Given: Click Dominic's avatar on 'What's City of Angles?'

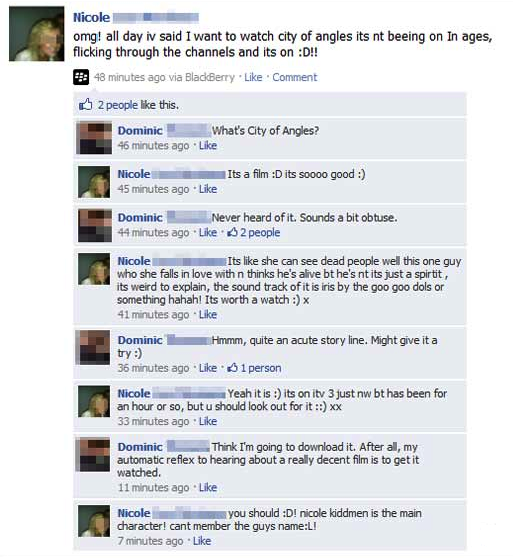Looking at the screenshot, I should [x=94, y=138].
